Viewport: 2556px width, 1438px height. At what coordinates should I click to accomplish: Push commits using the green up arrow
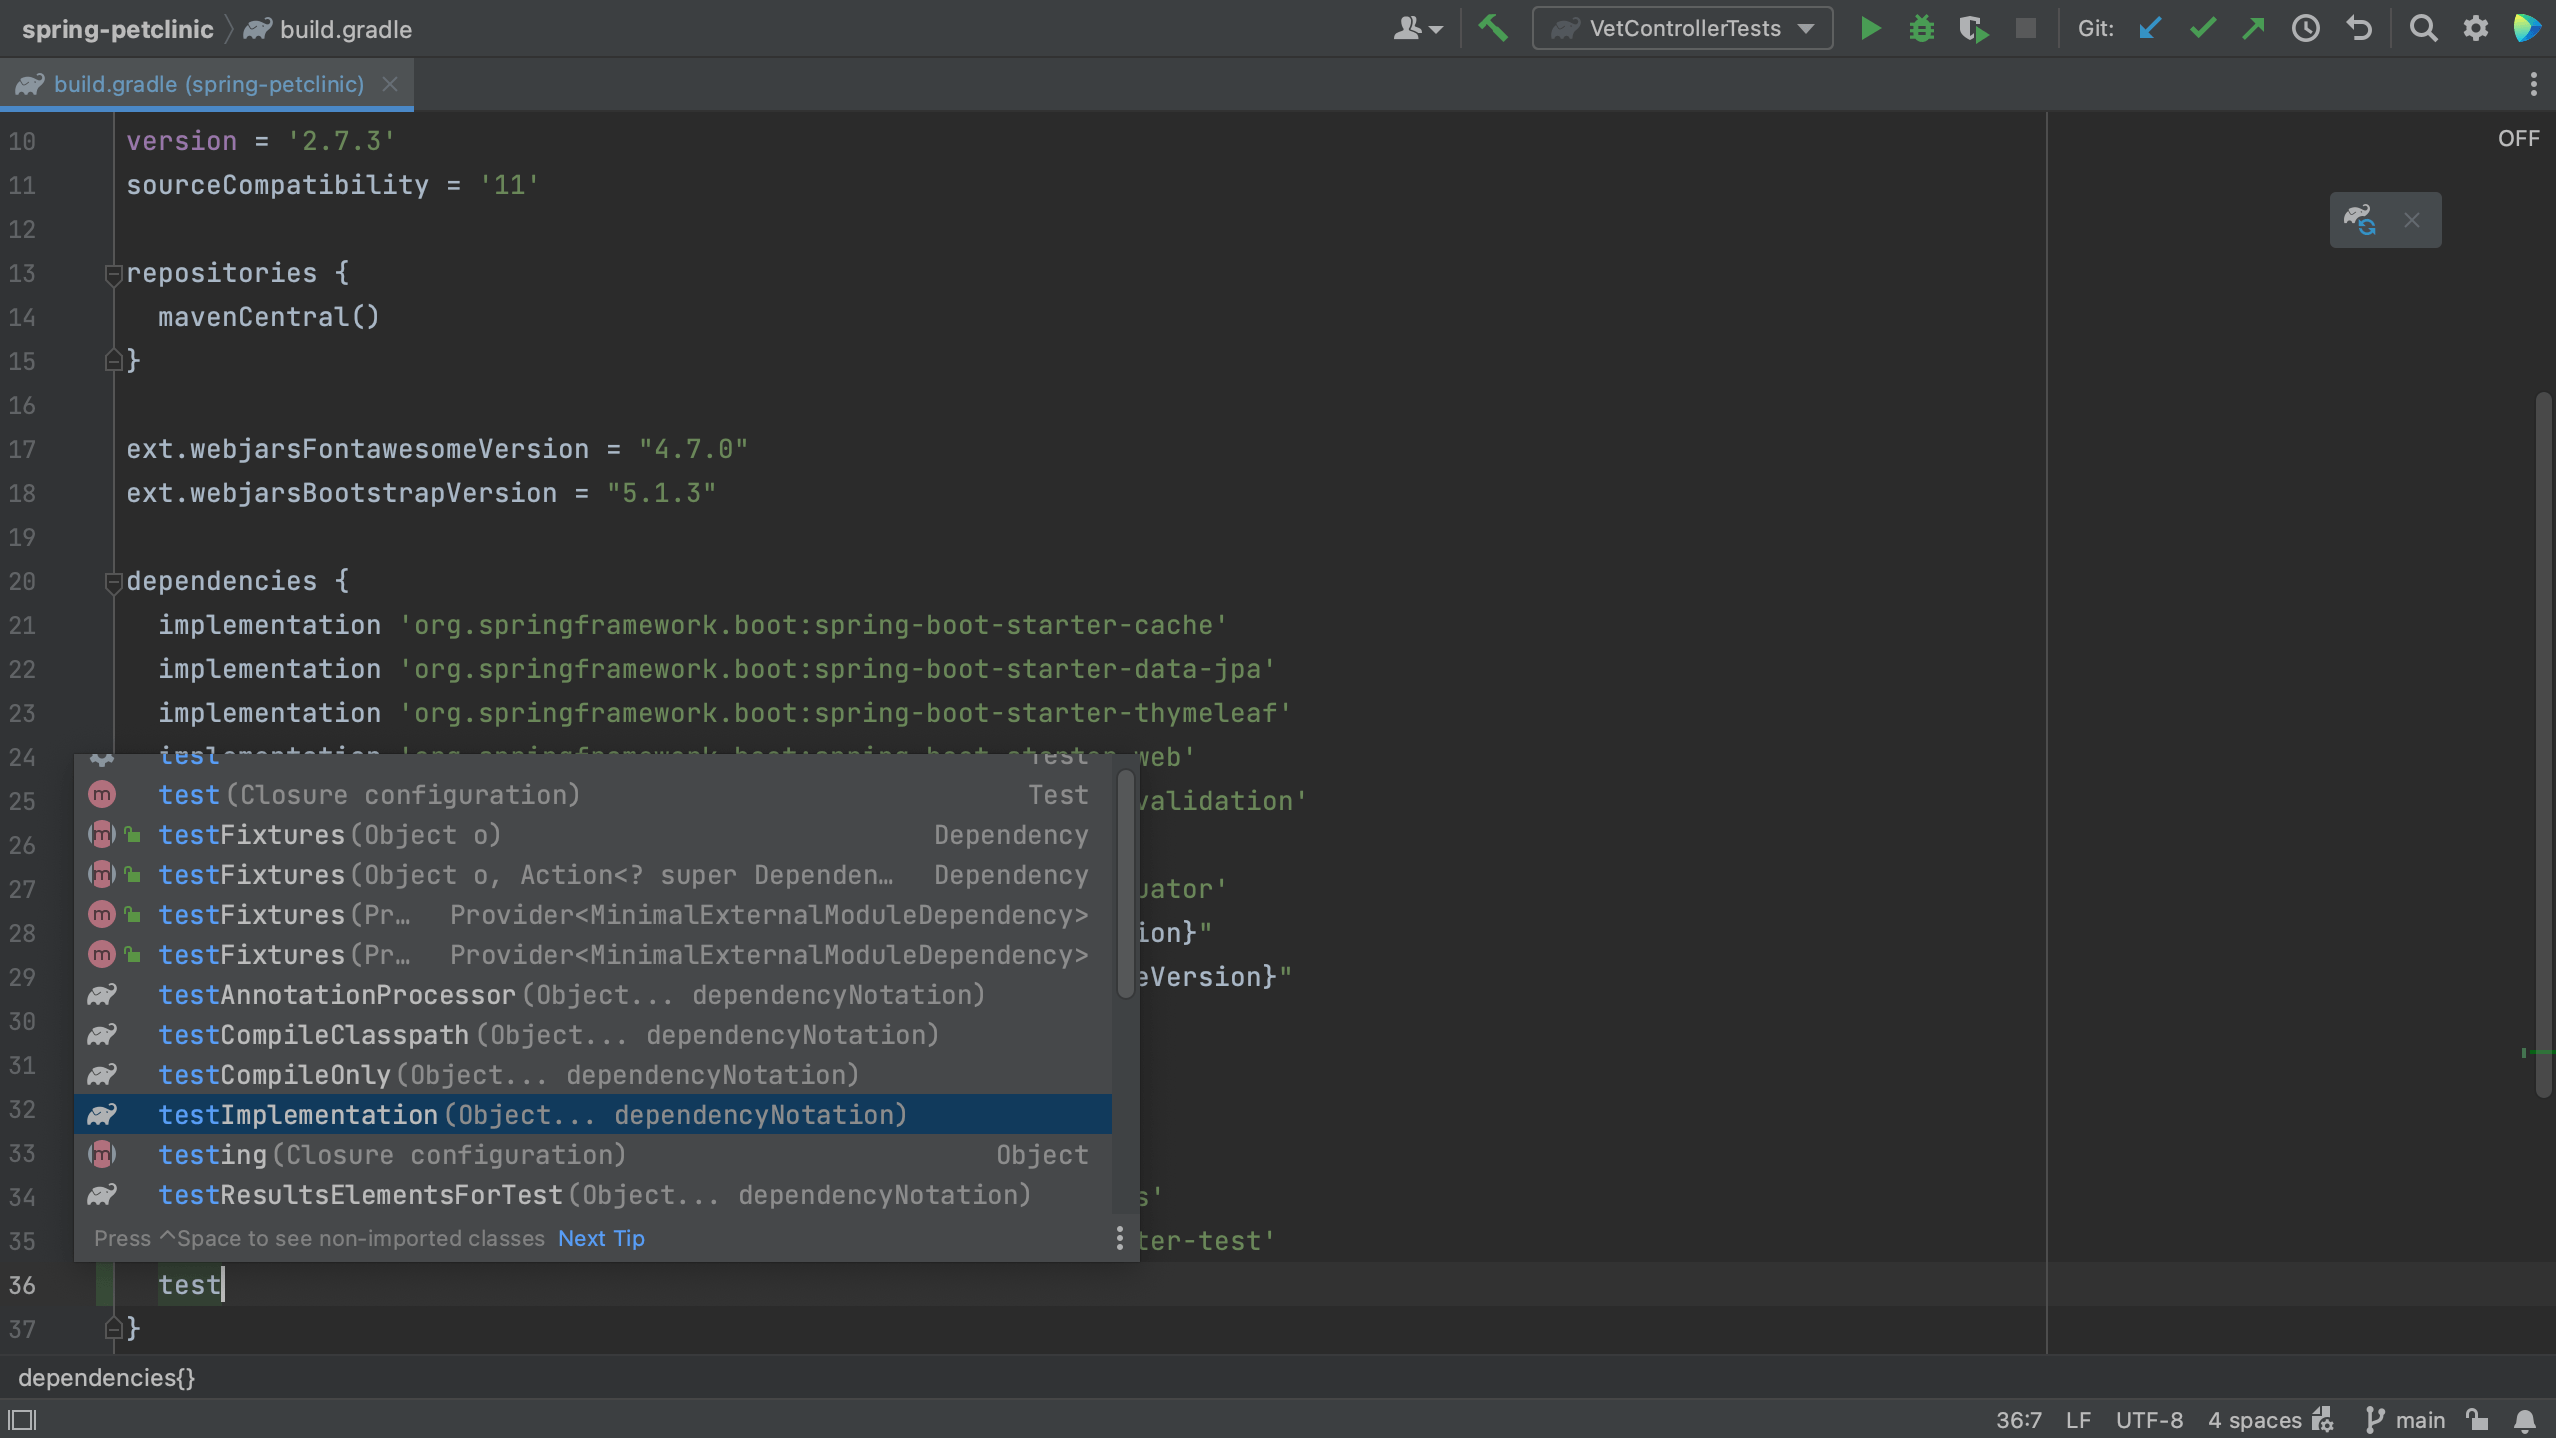2255,28
